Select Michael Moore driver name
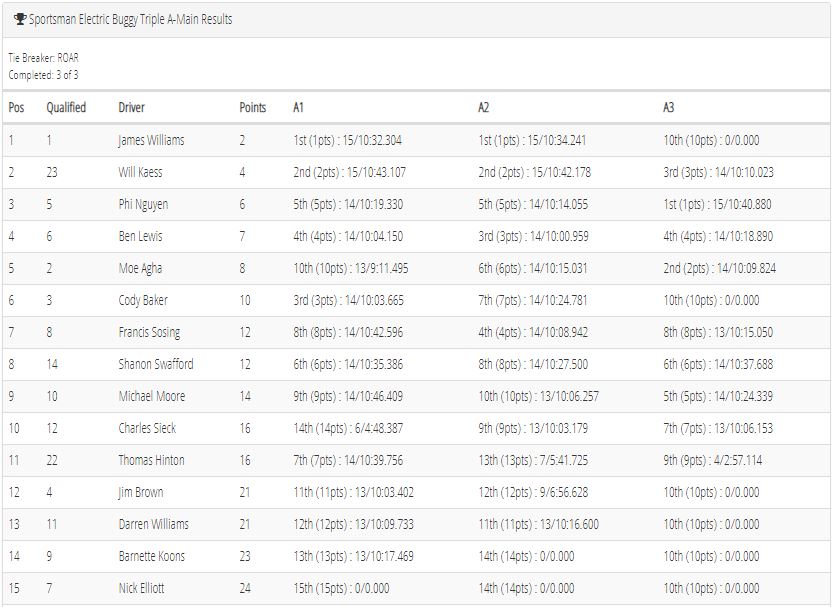833x607 pixels. (151, 396)
